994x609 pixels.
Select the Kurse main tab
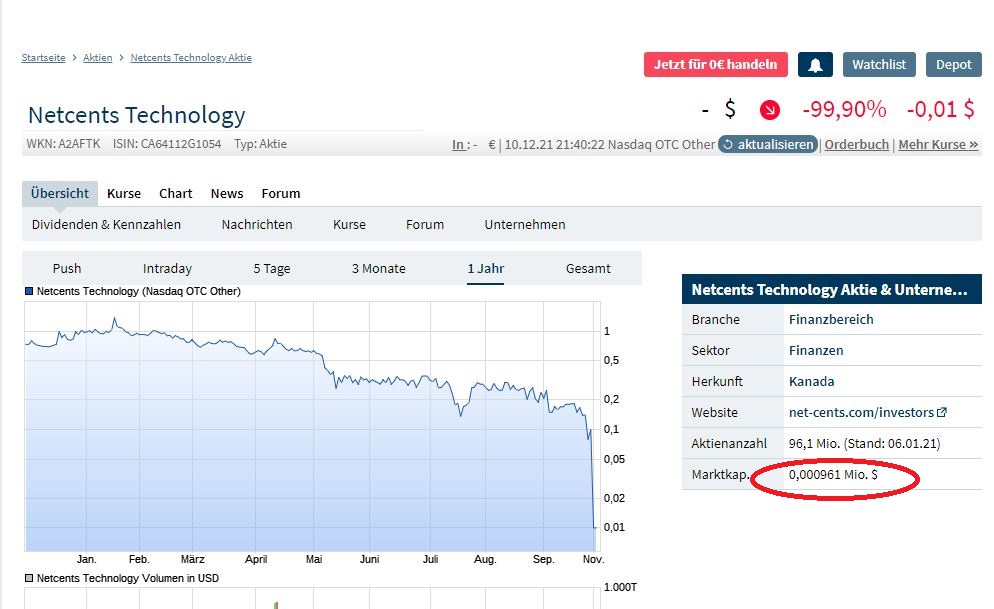(x=124, y=193)
